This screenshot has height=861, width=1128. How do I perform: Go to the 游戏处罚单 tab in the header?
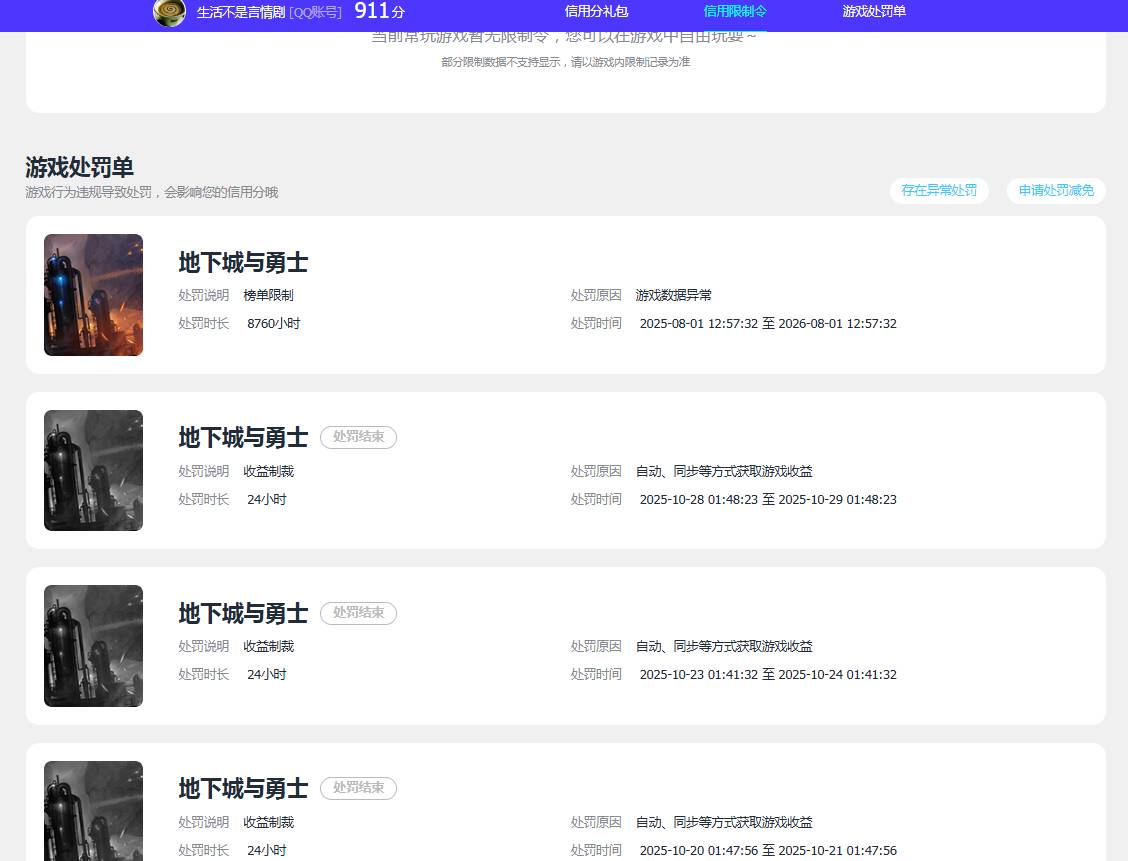[x=874, y=12]
